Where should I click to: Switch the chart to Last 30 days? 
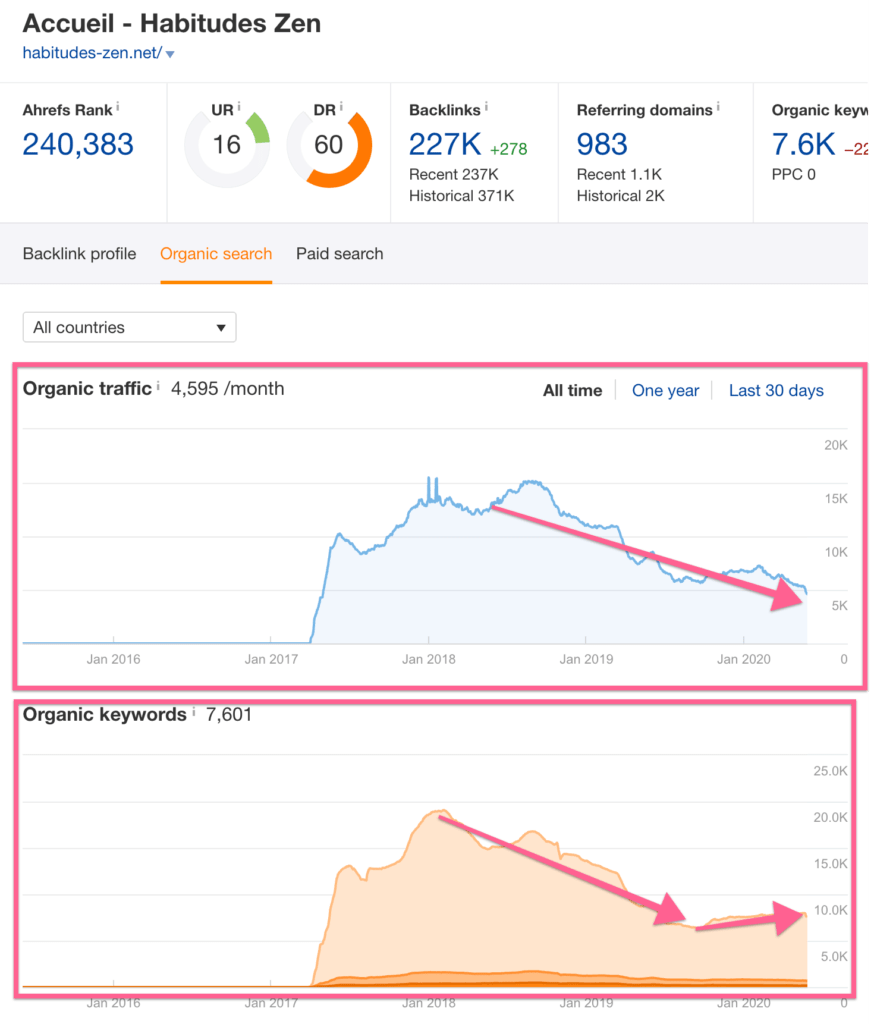pos(776,391)
